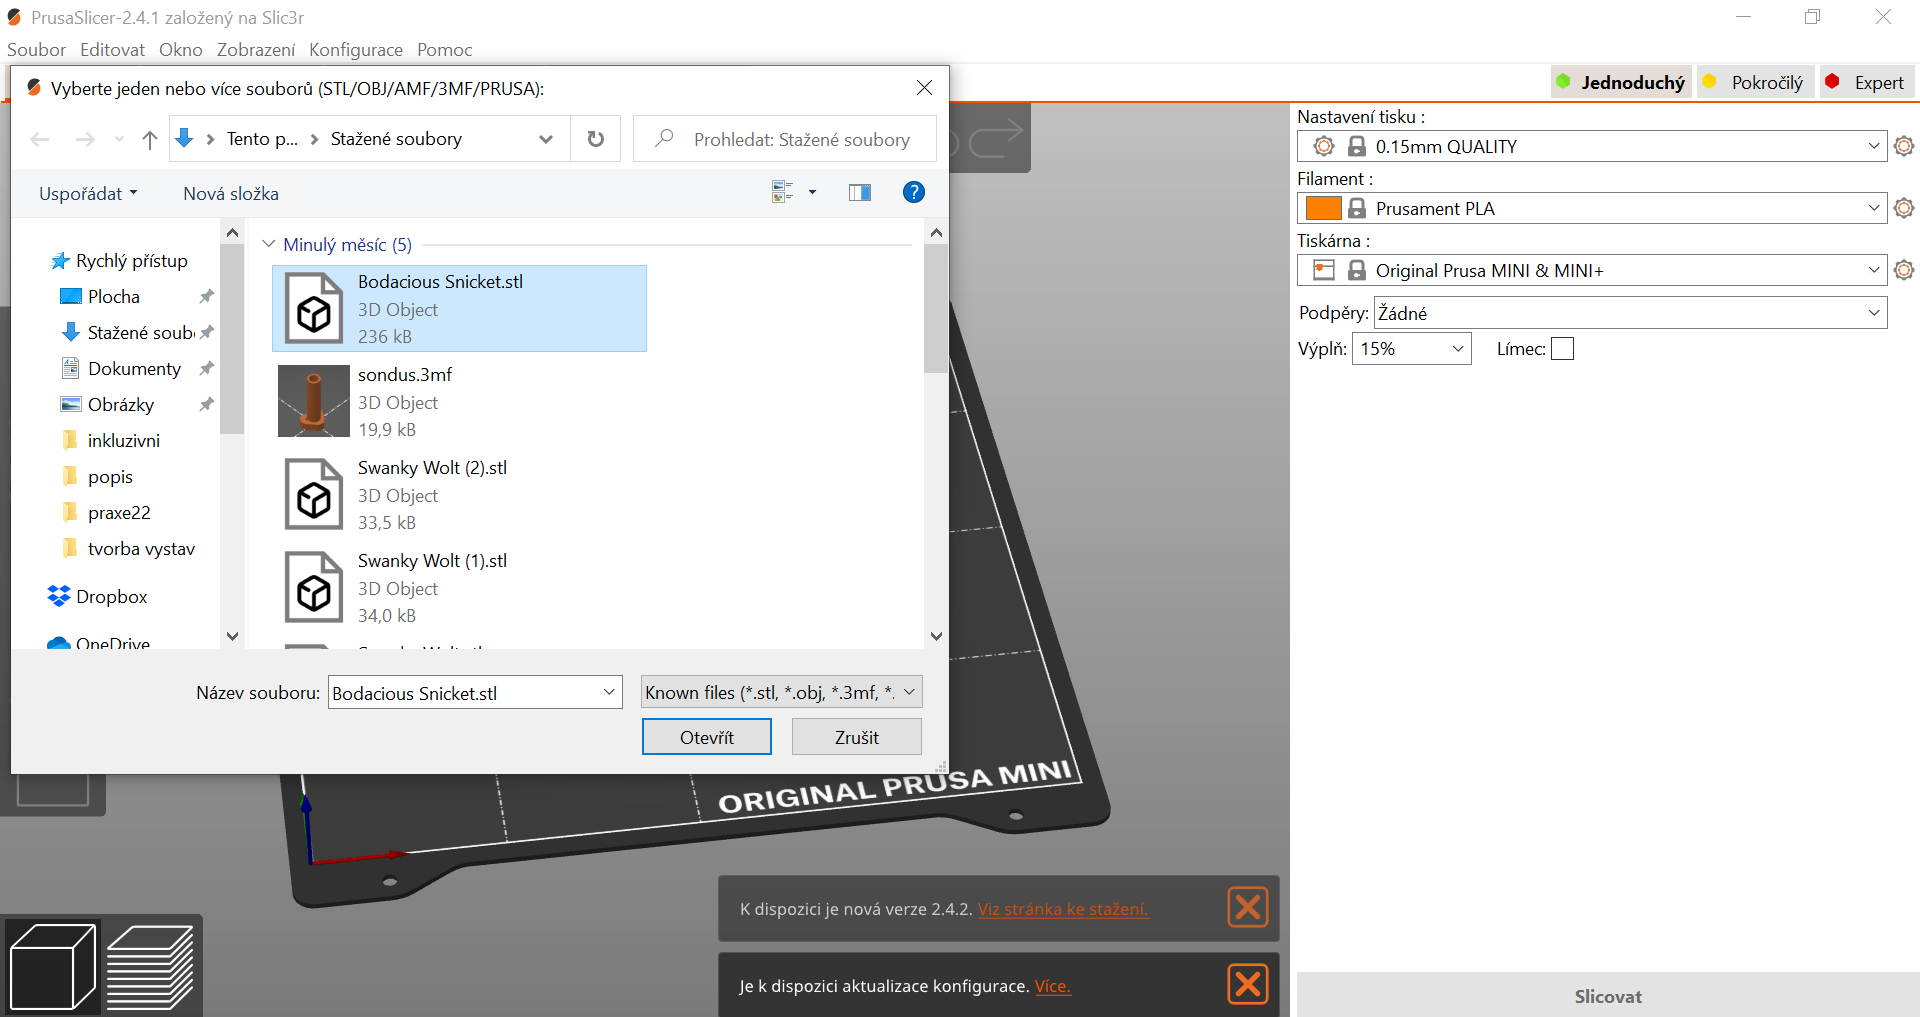The width and height of the screenshot is (1920, 1017).
Task: Switch to Expert mode
Action: click(1867, 82)
